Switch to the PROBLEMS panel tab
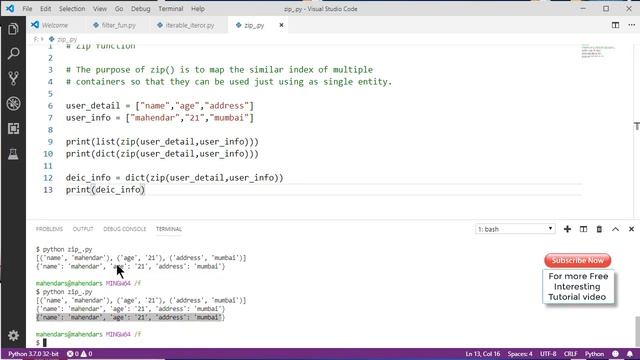 pos(49,229)
